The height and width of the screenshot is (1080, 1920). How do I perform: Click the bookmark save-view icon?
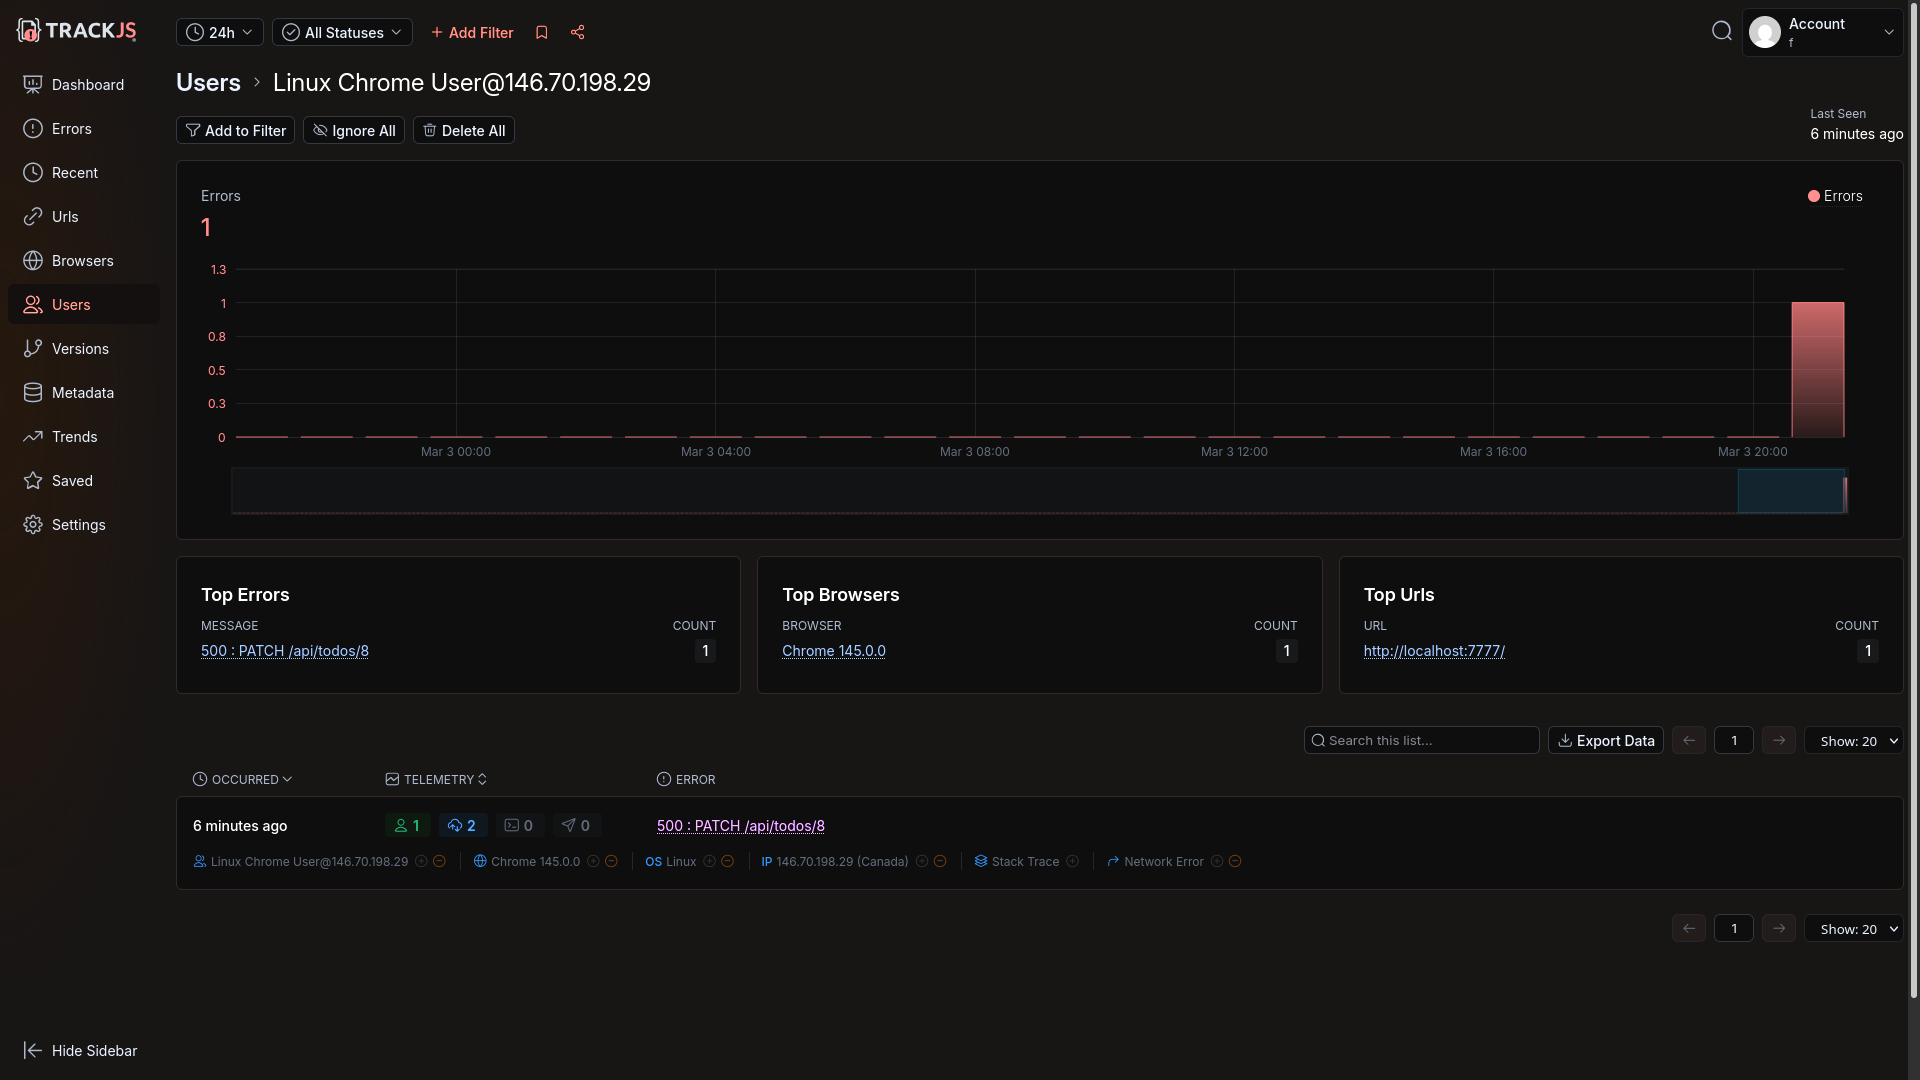pyautogui.click(x=542, y=32)
